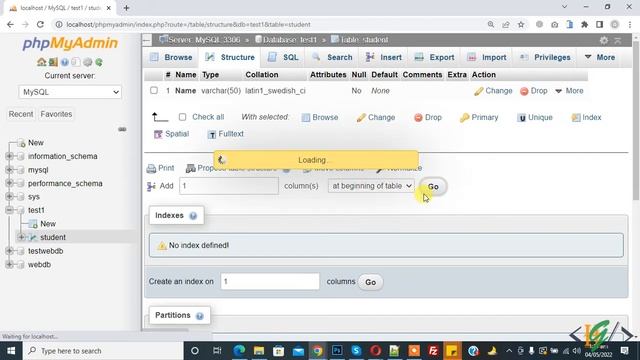Screen dimensions: 640x360
Task: Switch to the SQL tab
Action: click(x=283, y=58)
